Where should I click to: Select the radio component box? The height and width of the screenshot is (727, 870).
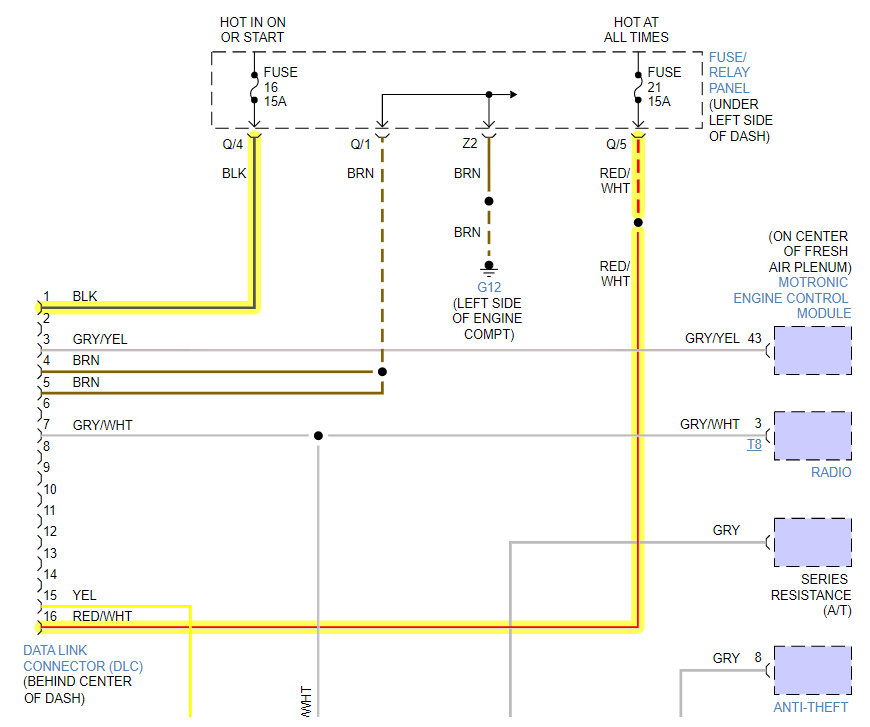[x=813, y=436]
